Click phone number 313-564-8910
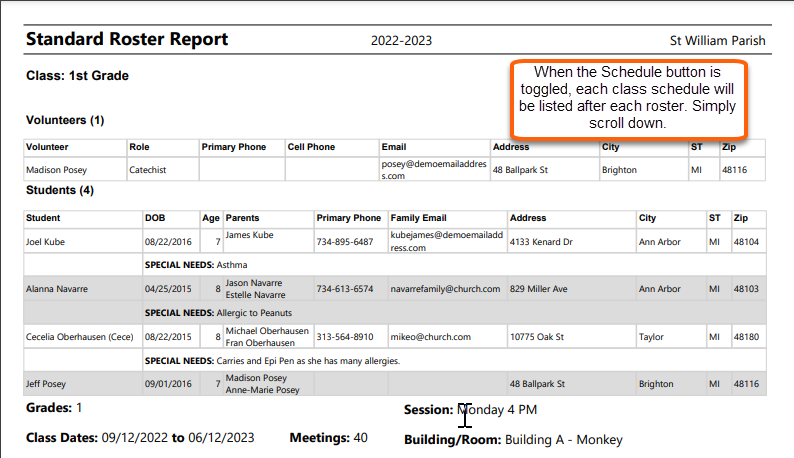This screenshot has height=458, width=794. click(344, 337)
